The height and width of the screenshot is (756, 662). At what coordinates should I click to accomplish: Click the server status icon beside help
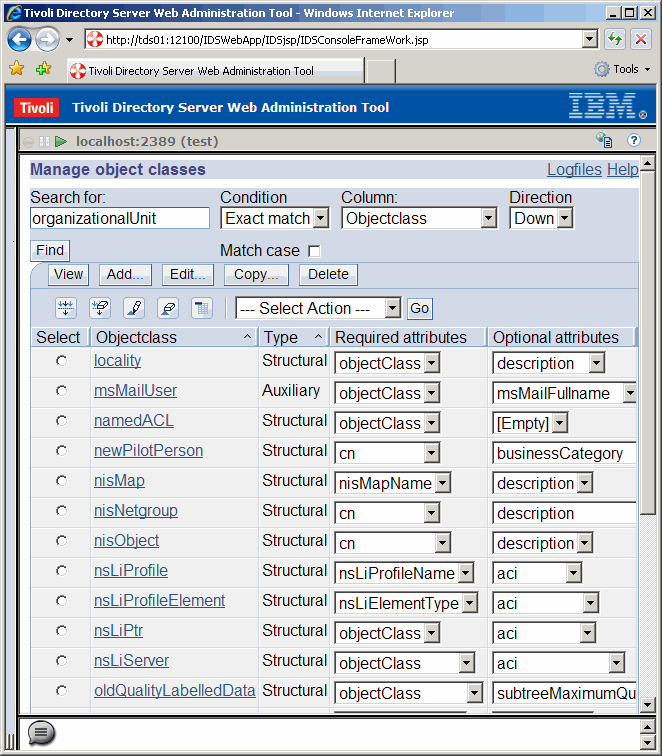pos(604,141)
